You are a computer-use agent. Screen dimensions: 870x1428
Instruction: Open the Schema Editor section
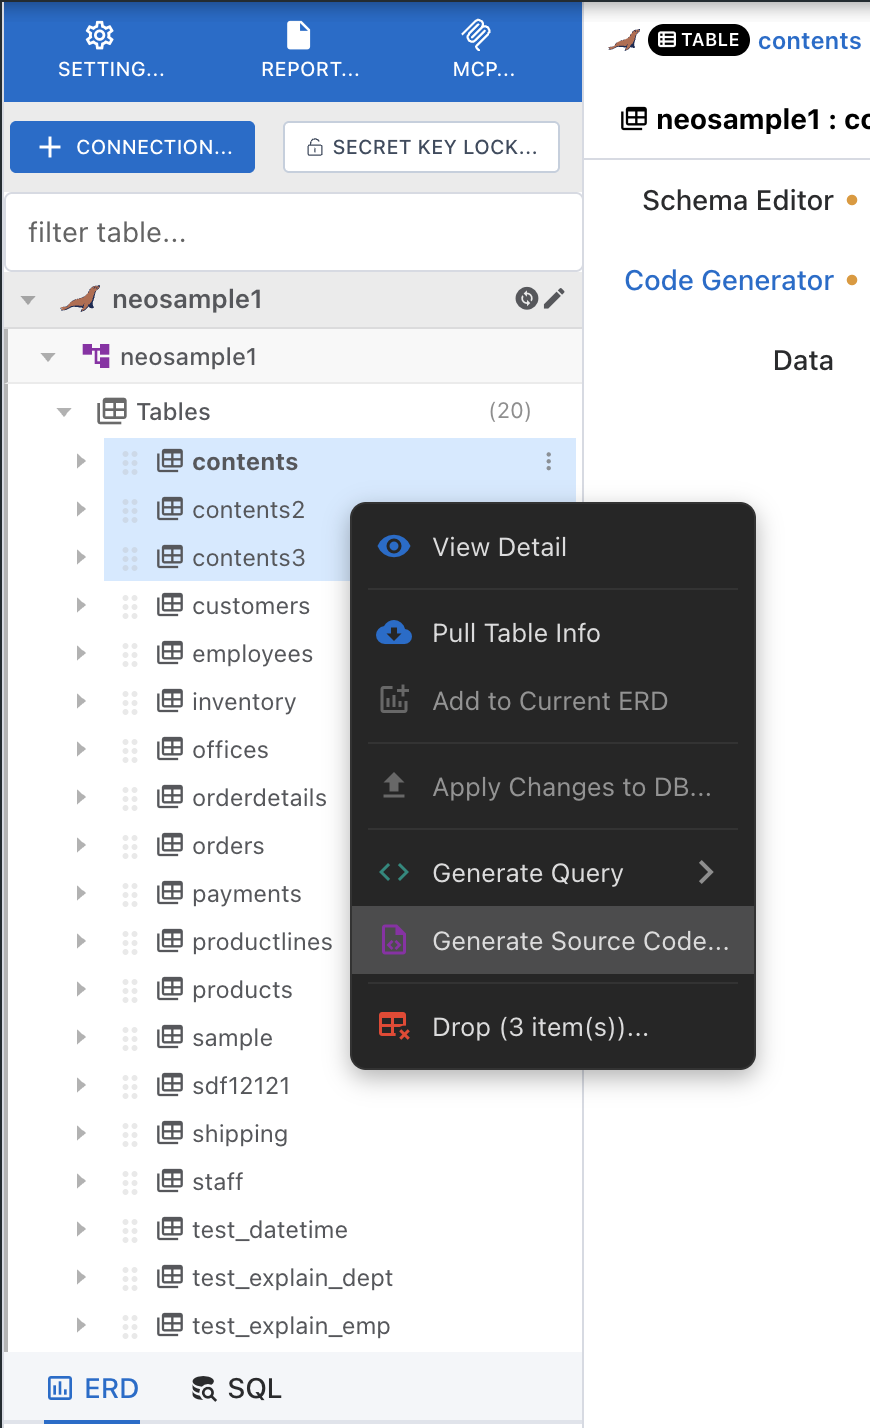click(x=737, y=200)
